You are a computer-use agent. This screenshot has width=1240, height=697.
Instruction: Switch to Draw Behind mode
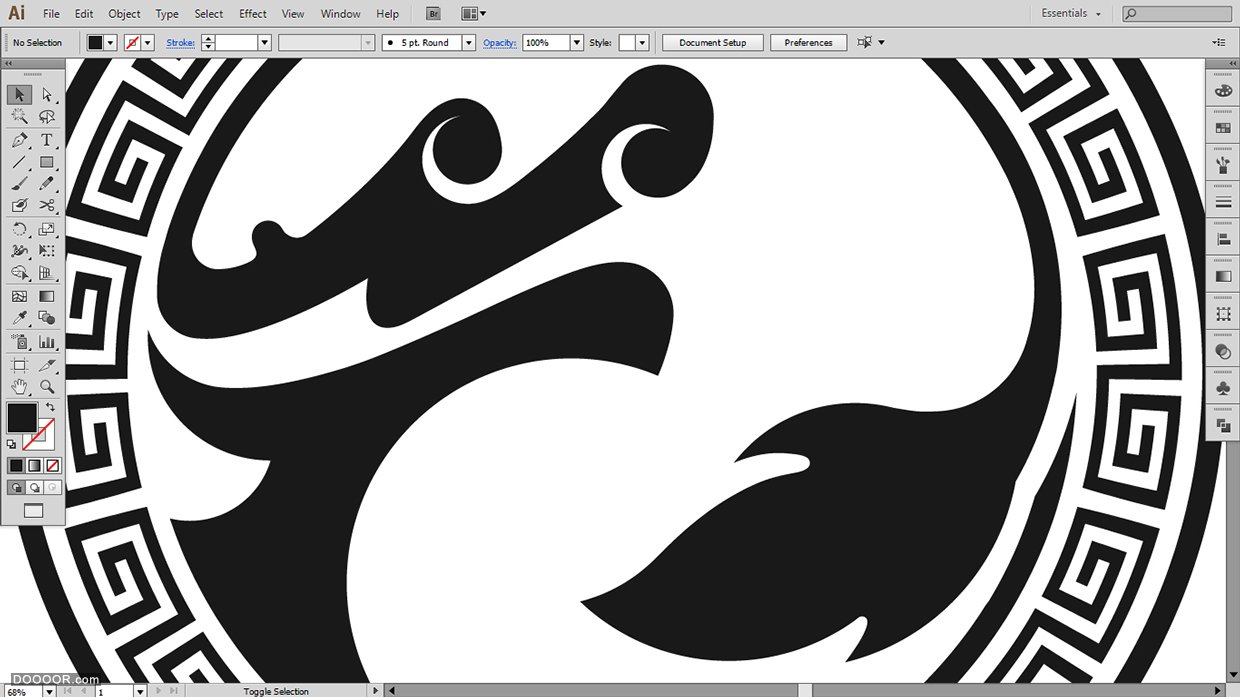[34, 488]
